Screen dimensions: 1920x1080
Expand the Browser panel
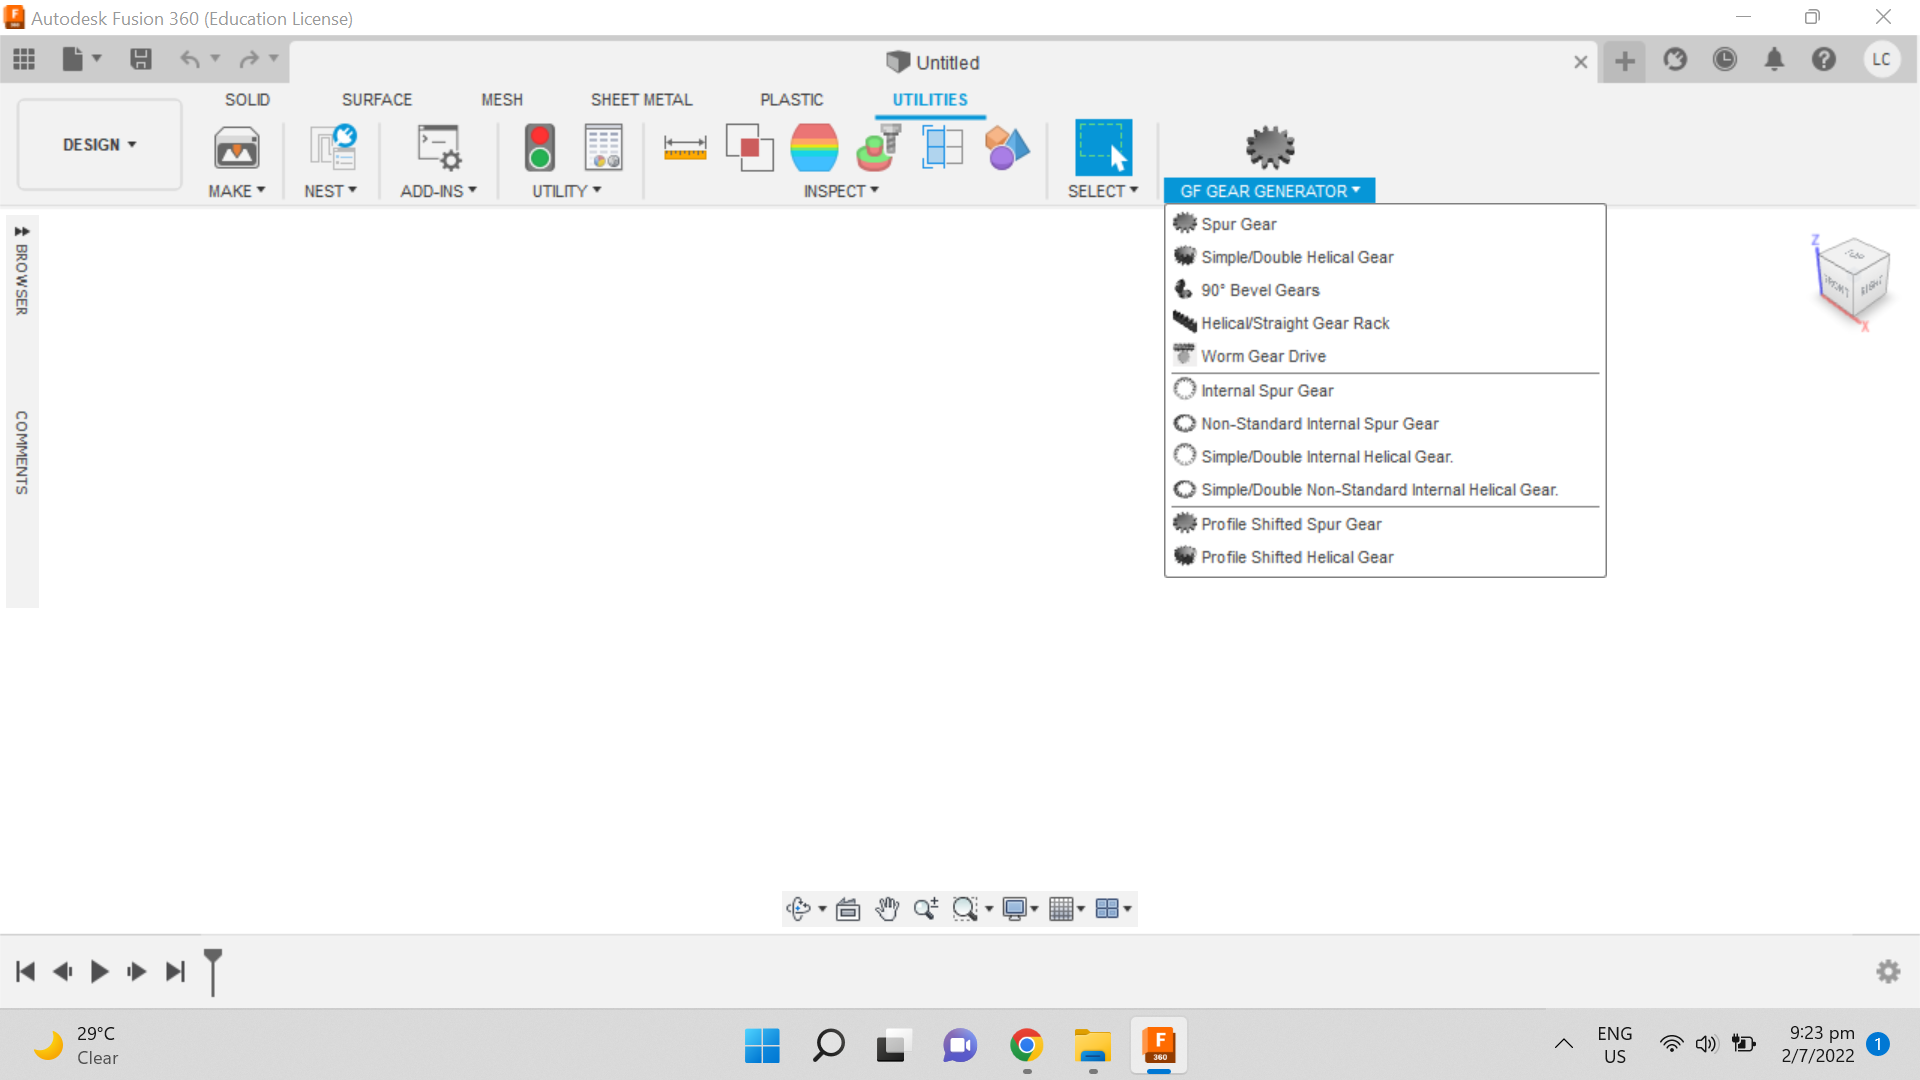(x=21, y=231)
